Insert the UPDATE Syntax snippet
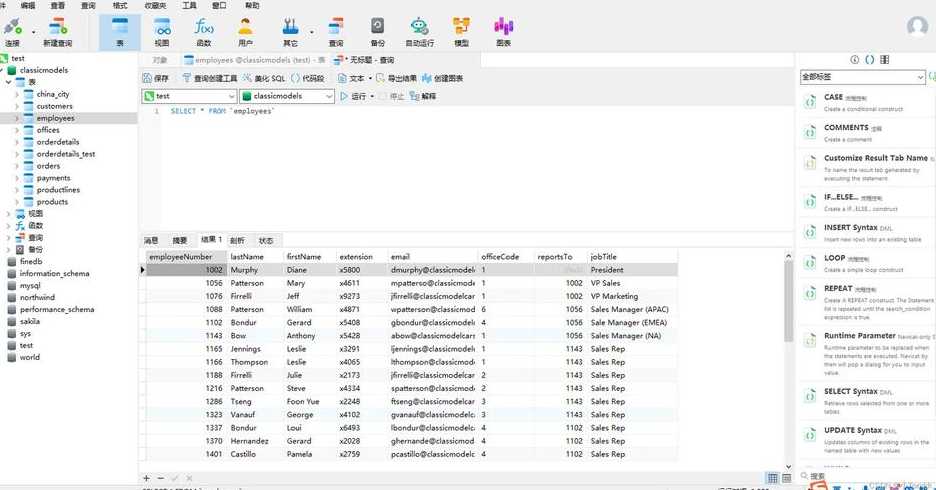Screen dimensions: 936x490 pyautogui.click(x=865, y=439)
